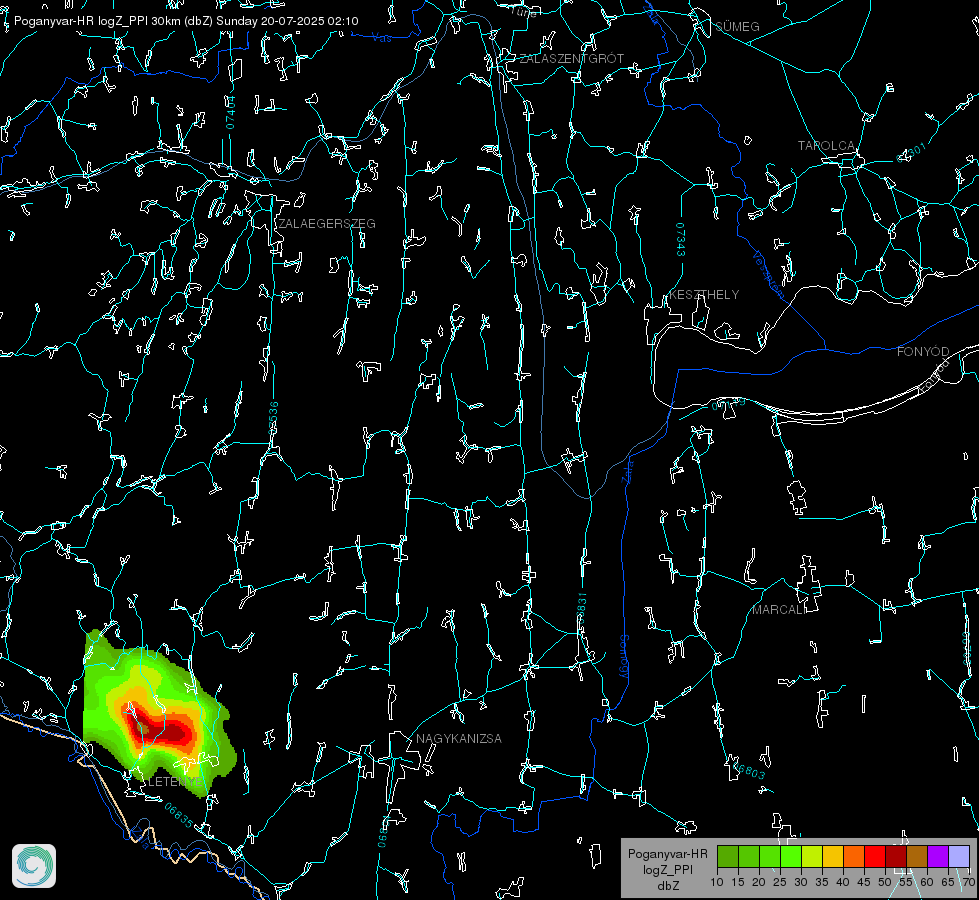Click the Zala river label
This screenshot has height=900, width=979.
(x=627, y=471)
